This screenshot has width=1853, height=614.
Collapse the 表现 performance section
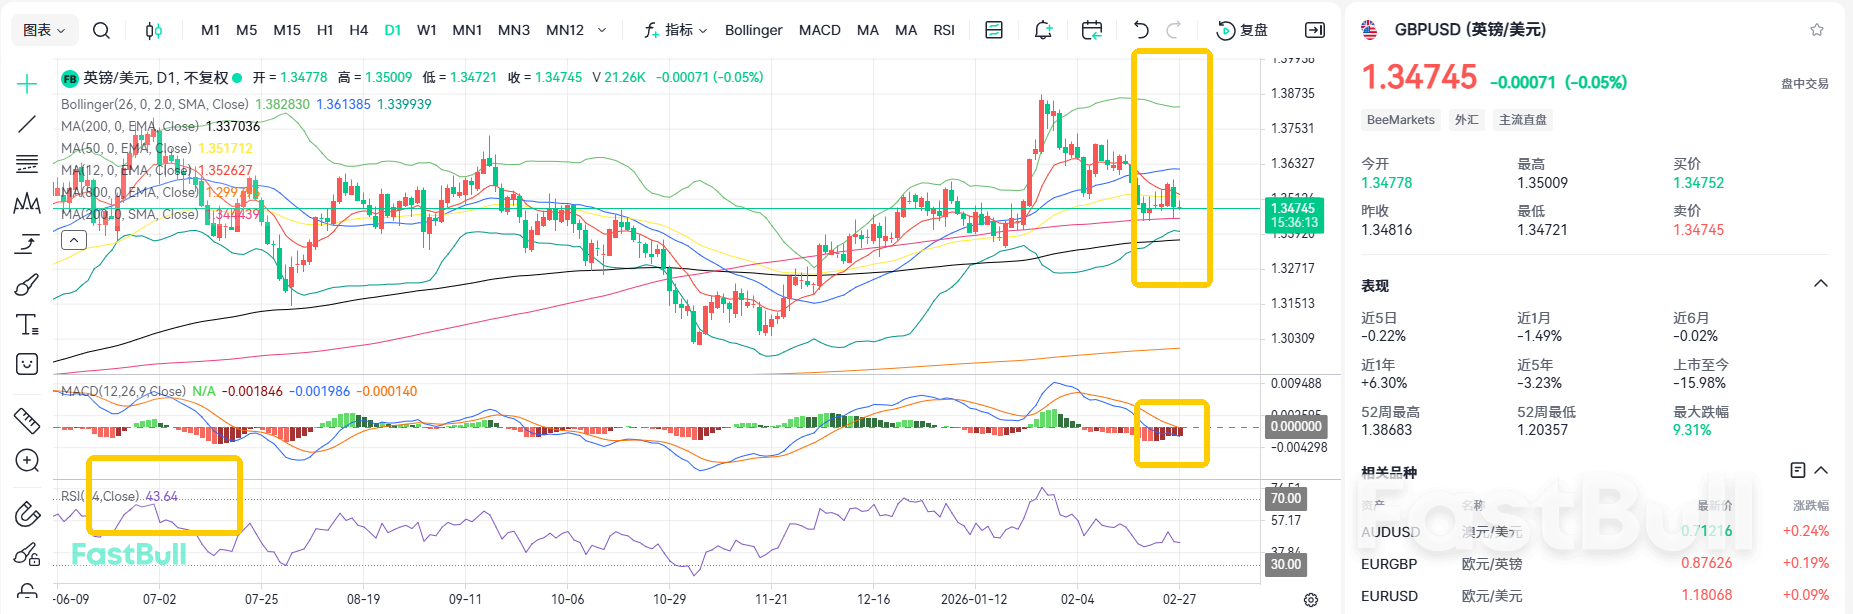click(x=1821, y=284)
